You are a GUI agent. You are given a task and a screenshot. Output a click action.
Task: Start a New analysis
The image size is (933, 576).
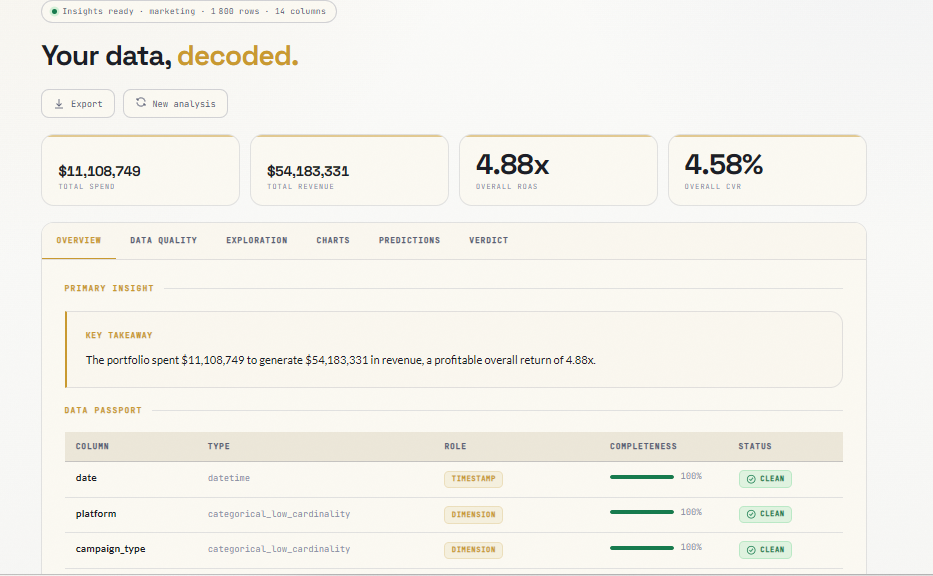point(176,104)
